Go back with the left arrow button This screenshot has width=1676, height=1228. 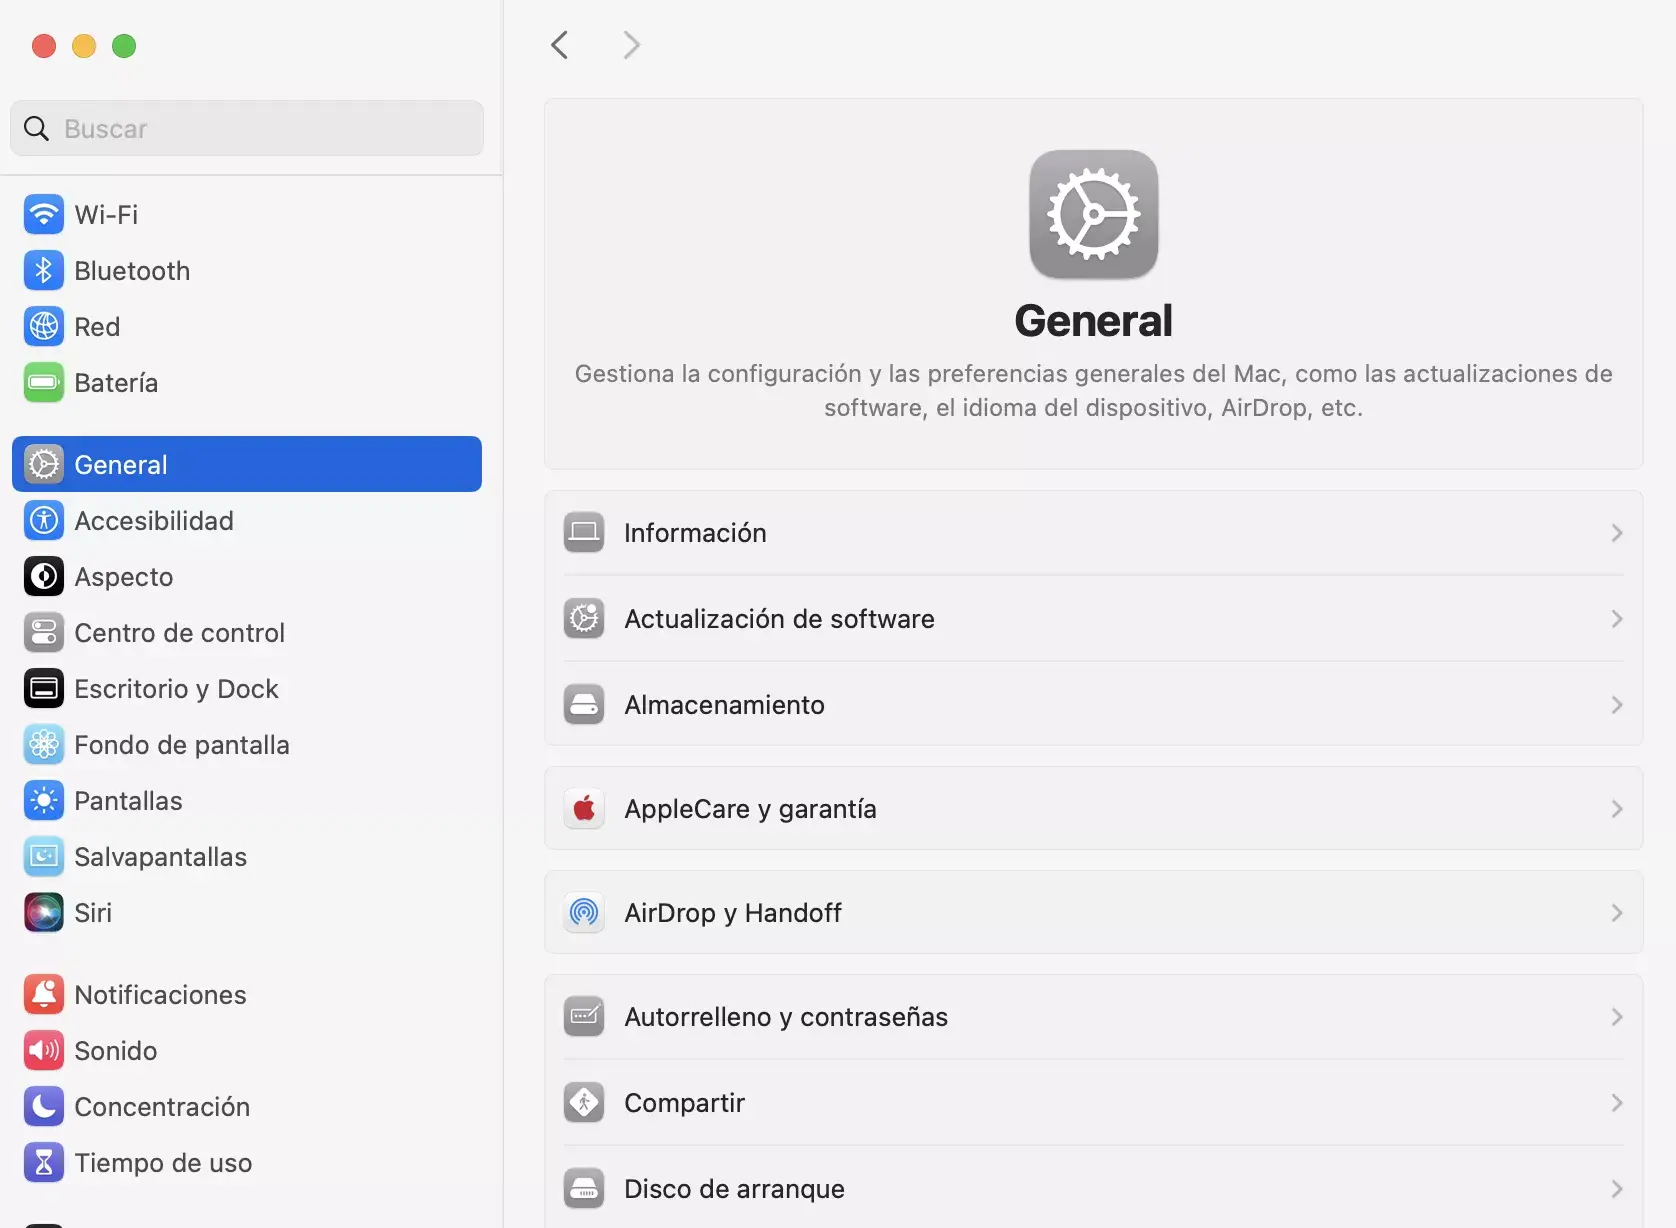point(560,45)
